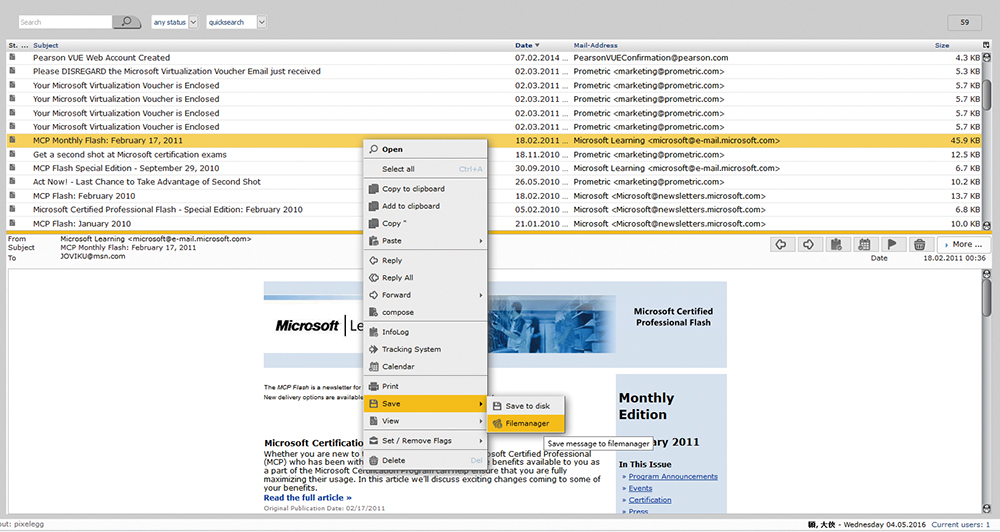The width and height of the screenshot is (1000, 532).
Task: Click the Print icon in context menu
Action: pos(374,387)
